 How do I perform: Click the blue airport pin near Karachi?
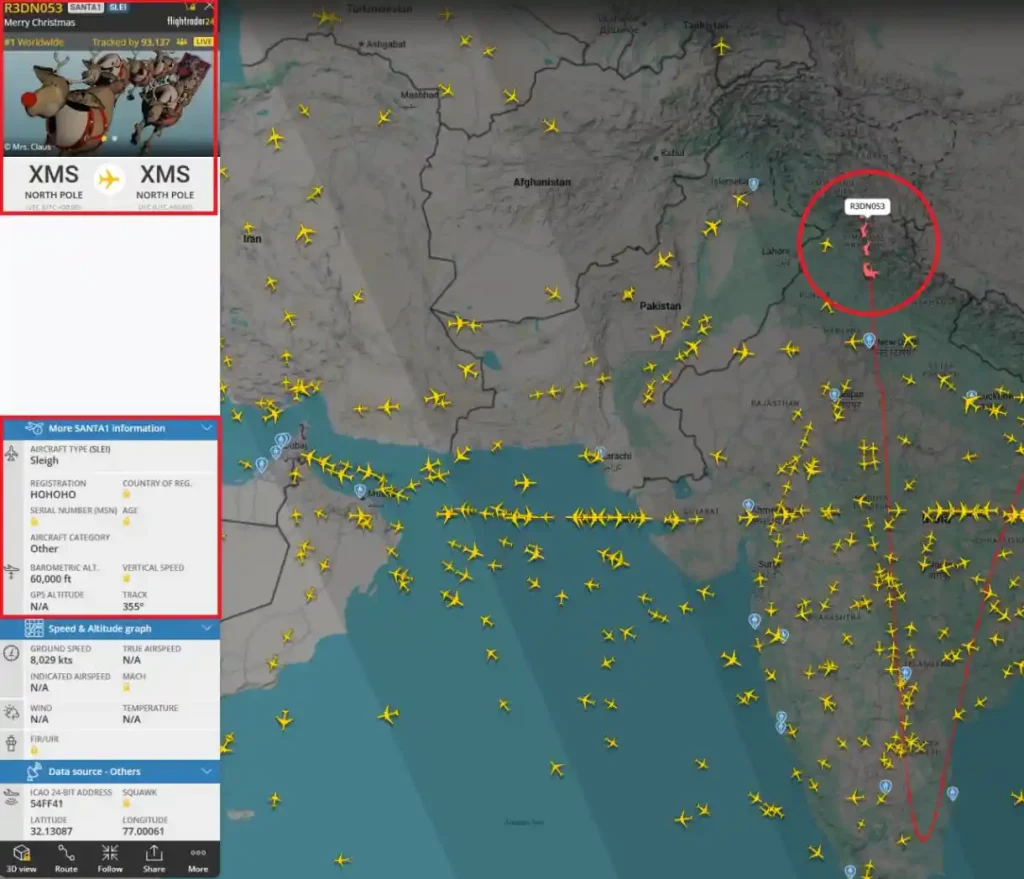(x=600, y=452)
